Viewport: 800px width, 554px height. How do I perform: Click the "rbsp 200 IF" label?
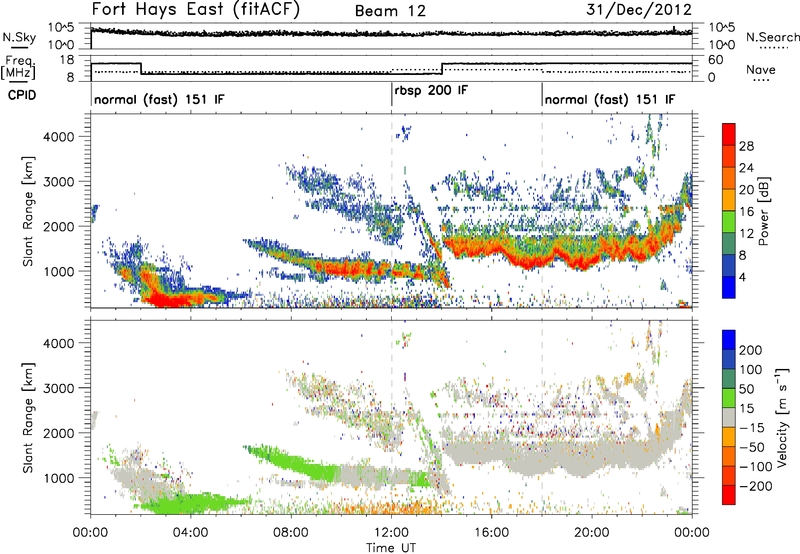[431, 90]
